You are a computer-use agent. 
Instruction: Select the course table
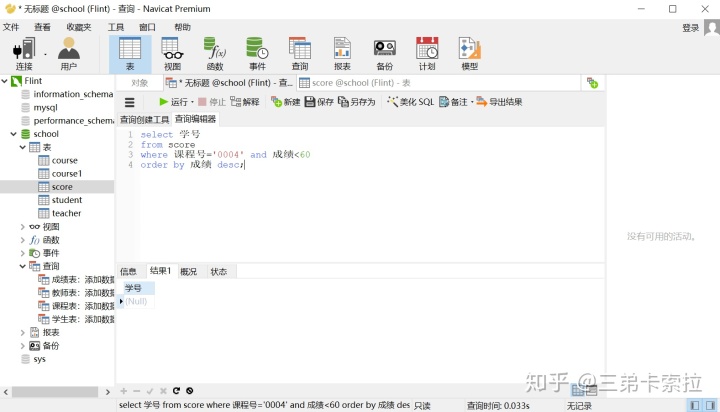(64, 161)
